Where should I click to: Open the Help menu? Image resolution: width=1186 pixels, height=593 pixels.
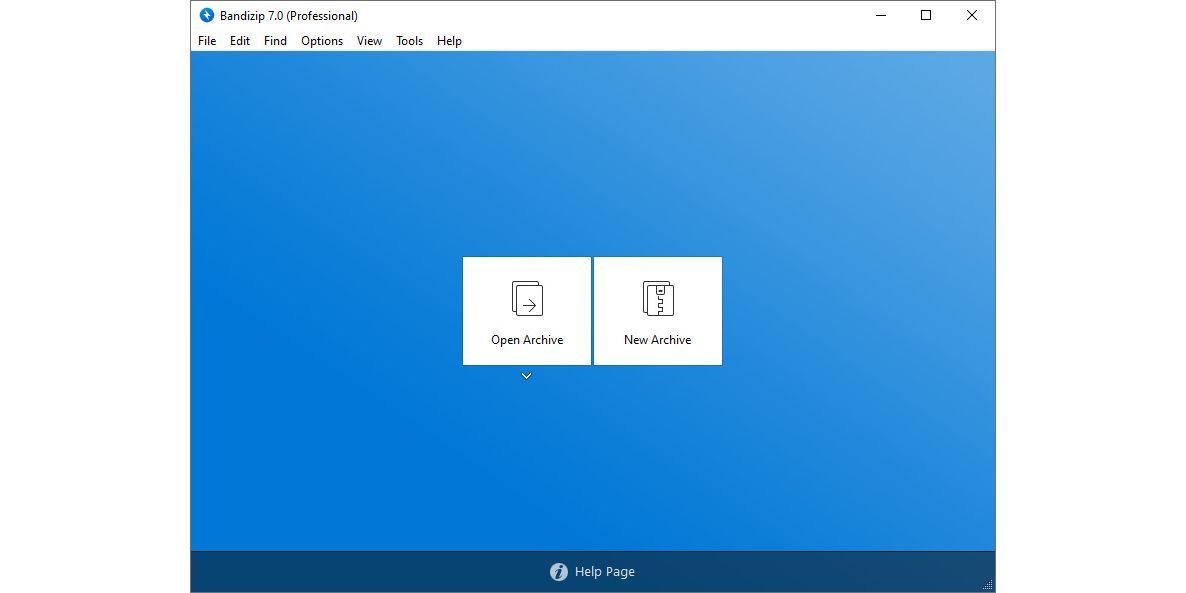tap(449, 41)
